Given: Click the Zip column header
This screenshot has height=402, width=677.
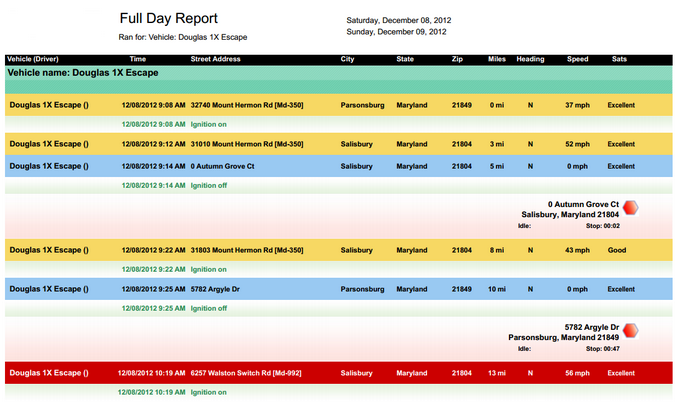Looking at the screenshot, I should pos(457,59).
